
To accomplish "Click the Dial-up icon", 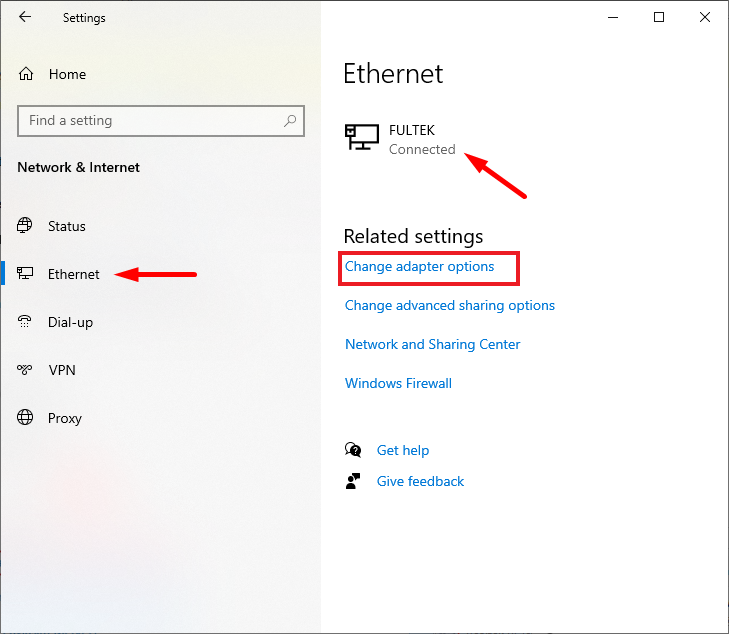I will coord(26,322).
